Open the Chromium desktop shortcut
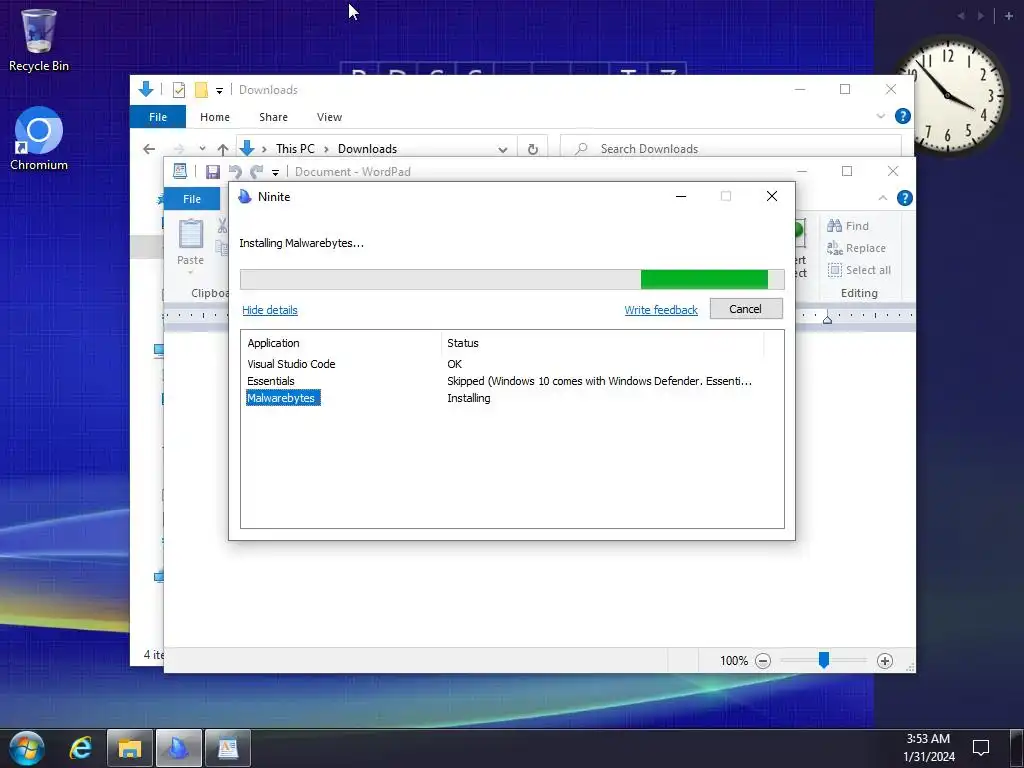This screenshot has height=768, width=1024. [39, 138]
